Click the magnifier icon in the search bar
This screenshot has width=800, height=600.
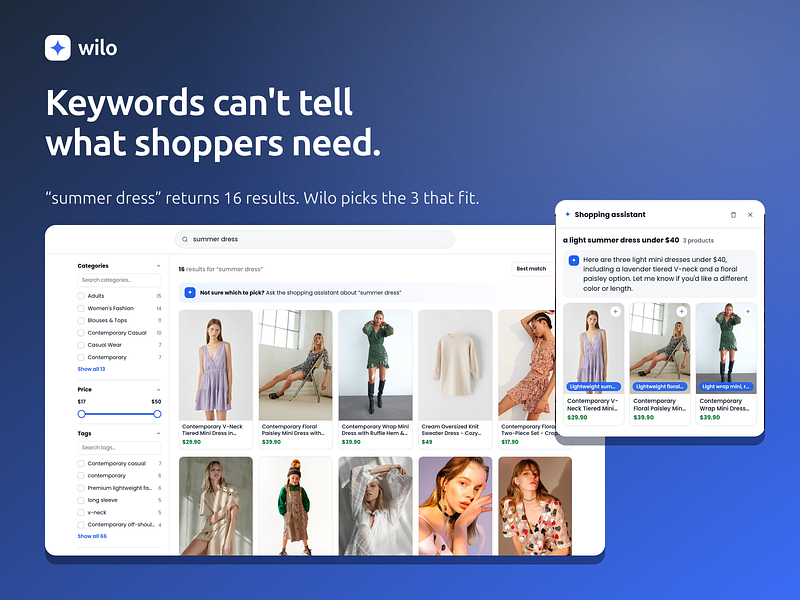(x=185, y=239)
